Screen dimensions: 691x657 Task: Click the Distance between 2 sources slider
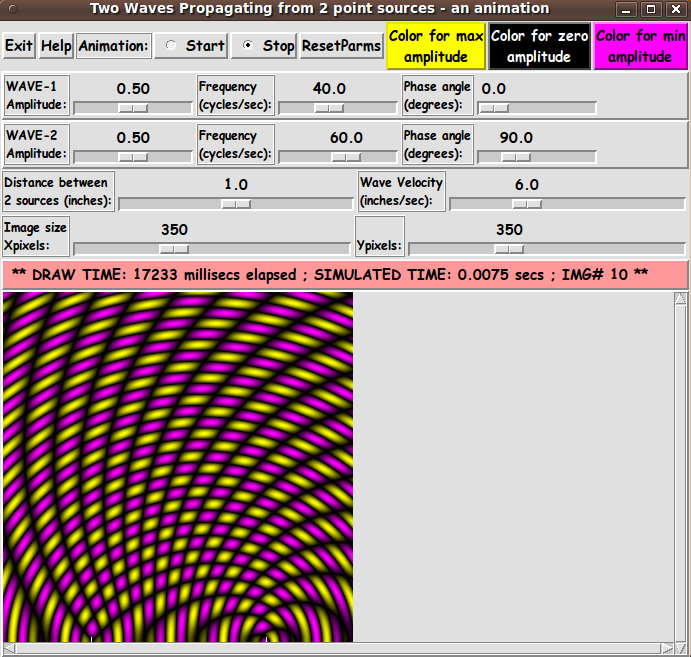pos(236,204)
